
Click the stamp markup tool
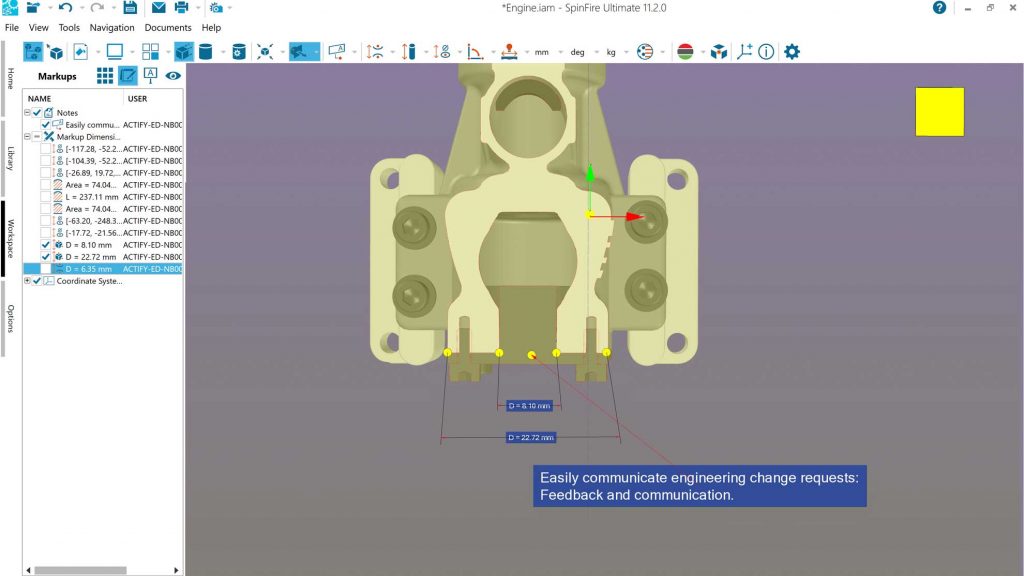[509, 52]
